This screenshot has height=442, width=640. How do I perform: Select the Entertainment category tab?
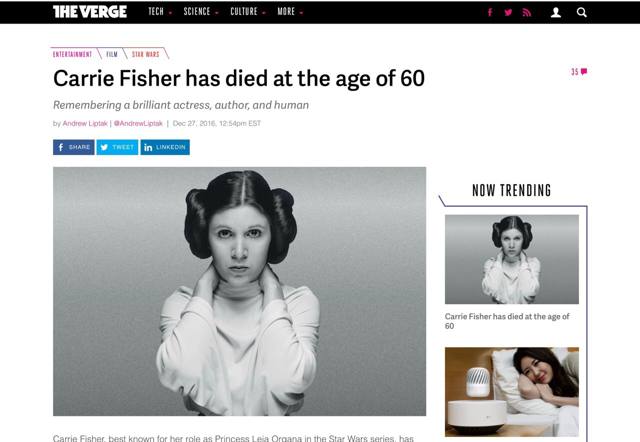[x=73, y=54]
